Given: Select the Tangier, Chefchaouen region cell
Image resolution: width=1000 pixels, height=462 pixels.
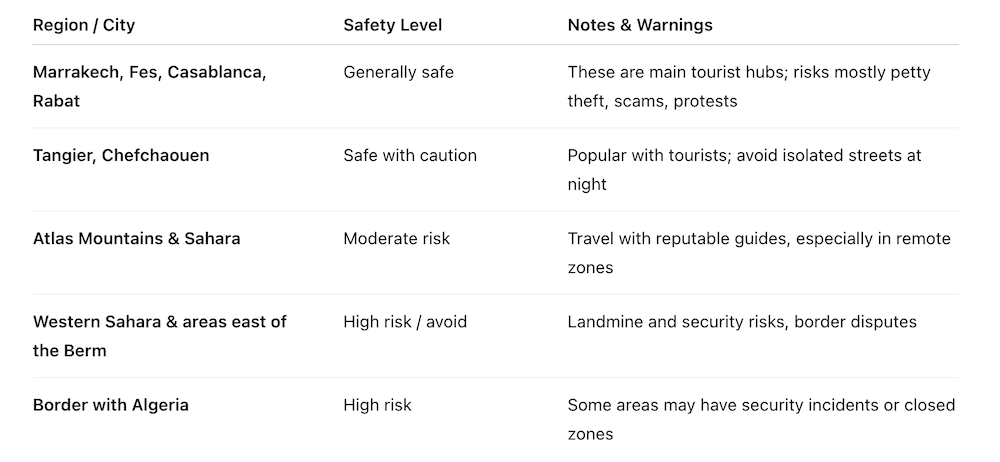Looking at the screenshot, I should click(x=121, y=155).
